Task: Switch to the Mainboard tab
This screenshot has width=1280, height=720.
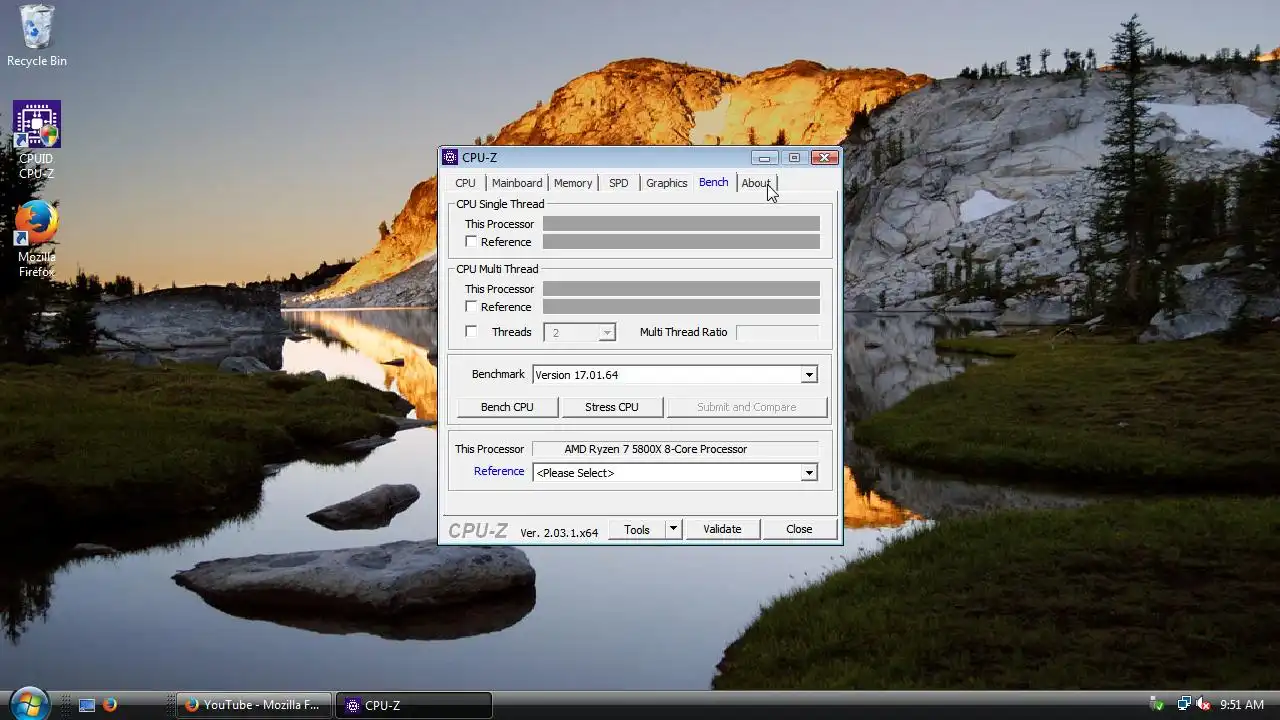Action: pos(517,183)
